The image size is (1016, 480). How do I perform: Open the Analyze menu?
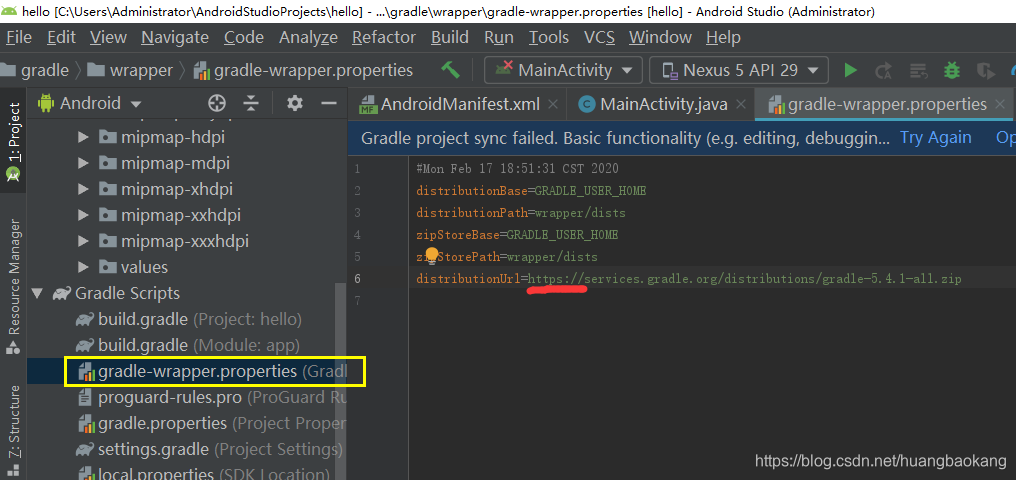(x=308, y=38)
